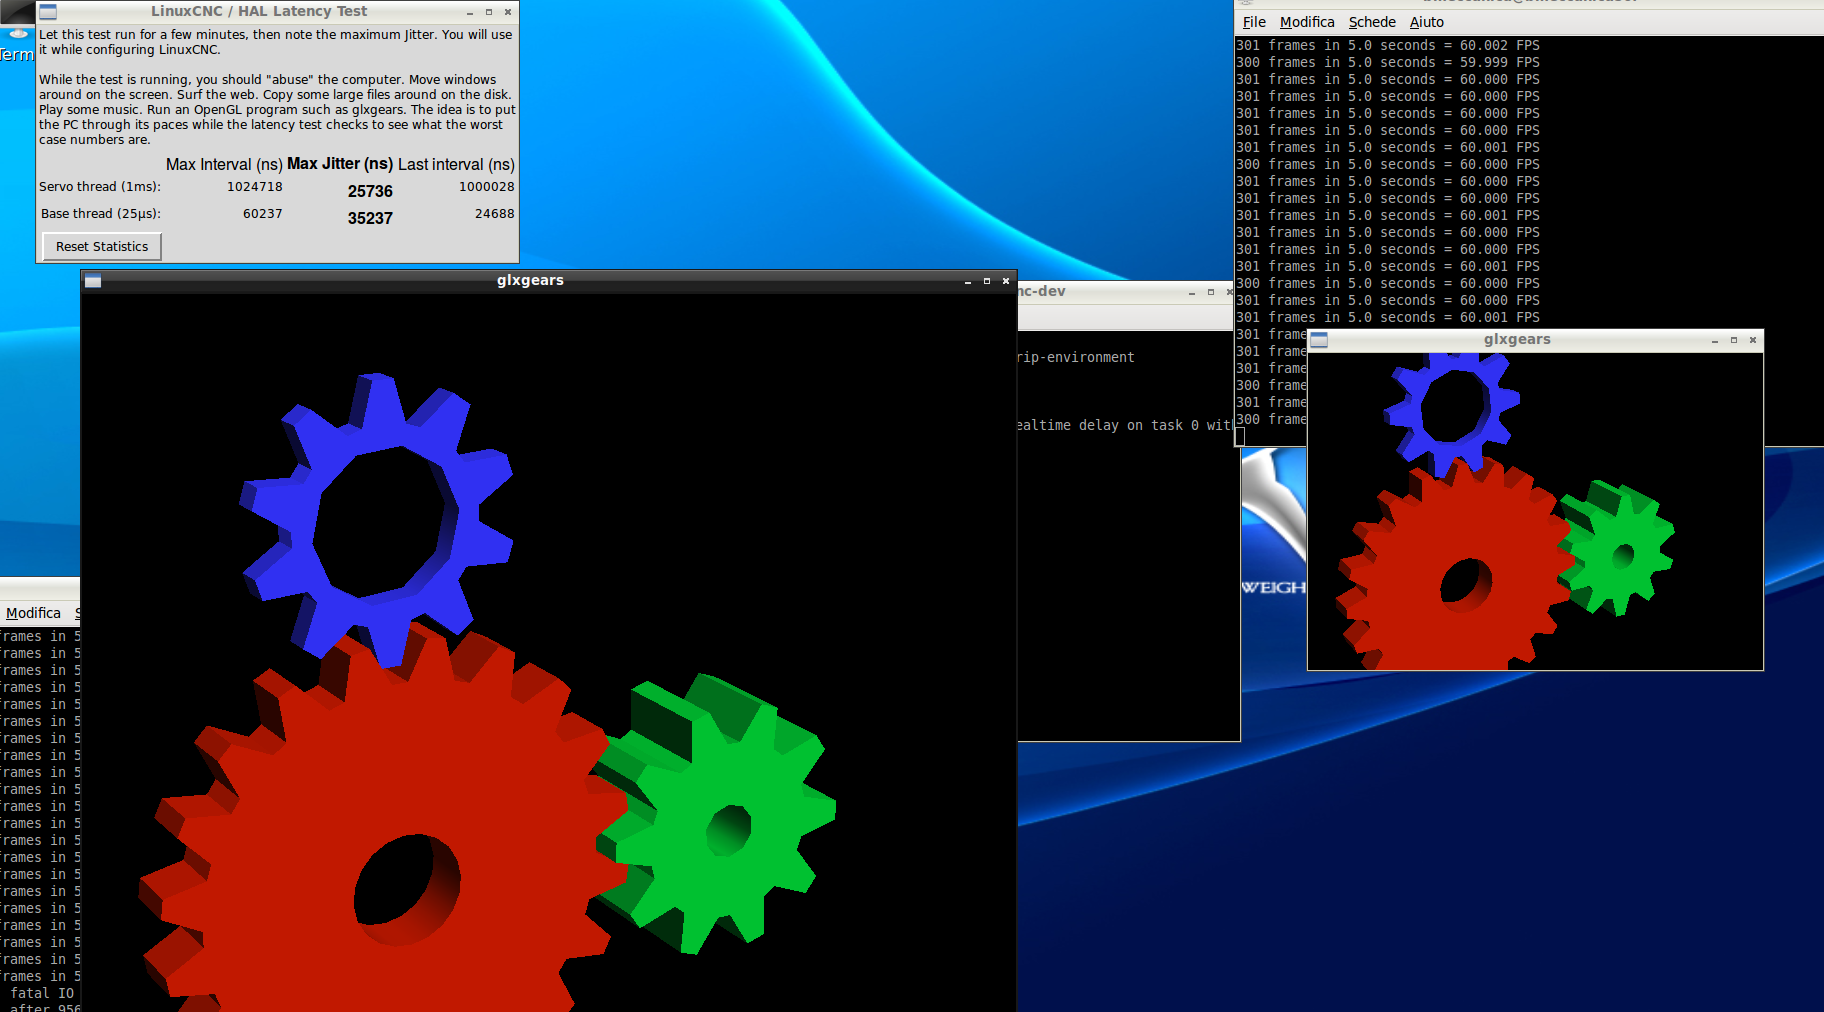Open Modifica menu in bottom-left terminal
This screenshot has width=1824, height=1012.
point(33,613)
